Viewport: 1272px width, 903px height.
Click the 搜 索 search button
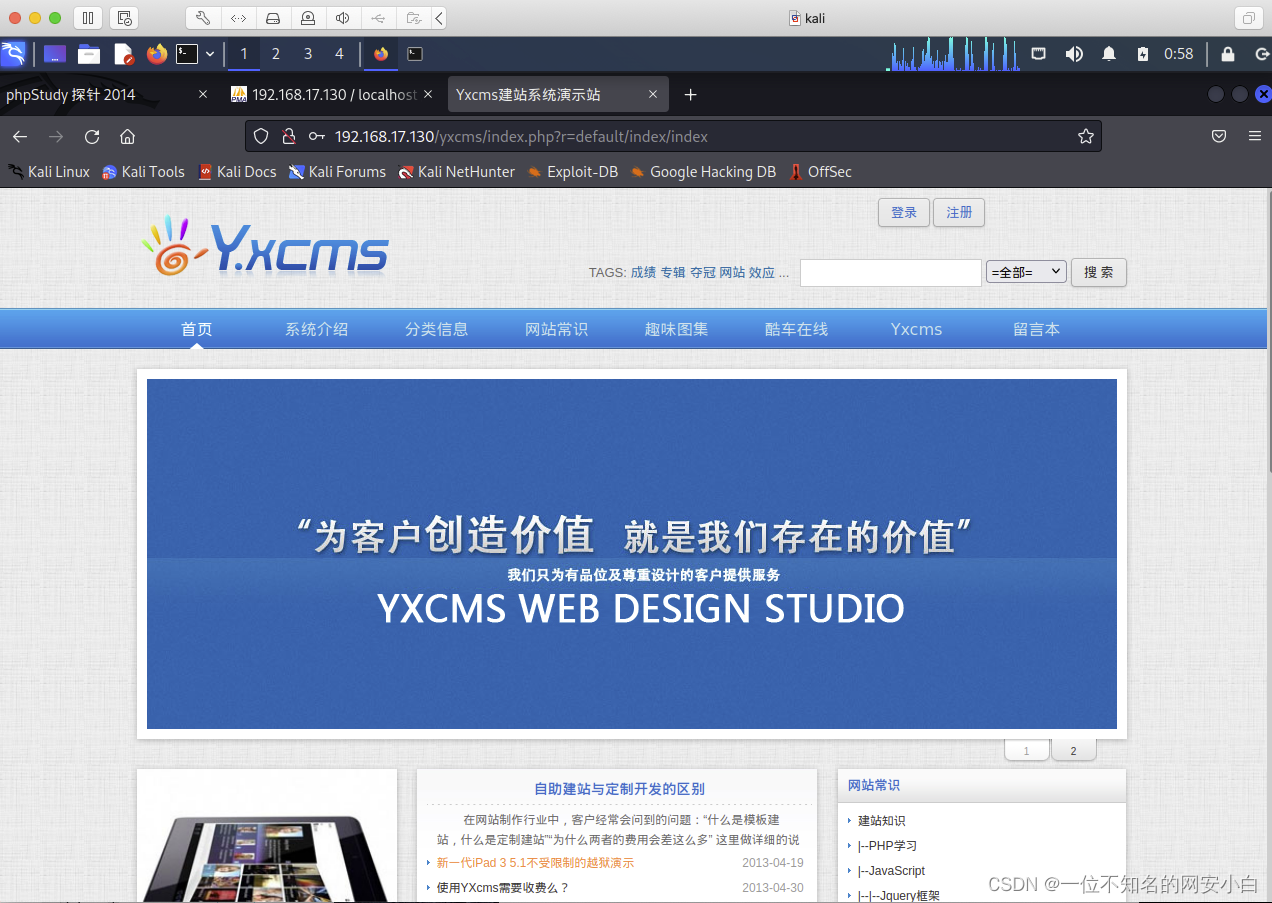click(x=1099, y=272)
